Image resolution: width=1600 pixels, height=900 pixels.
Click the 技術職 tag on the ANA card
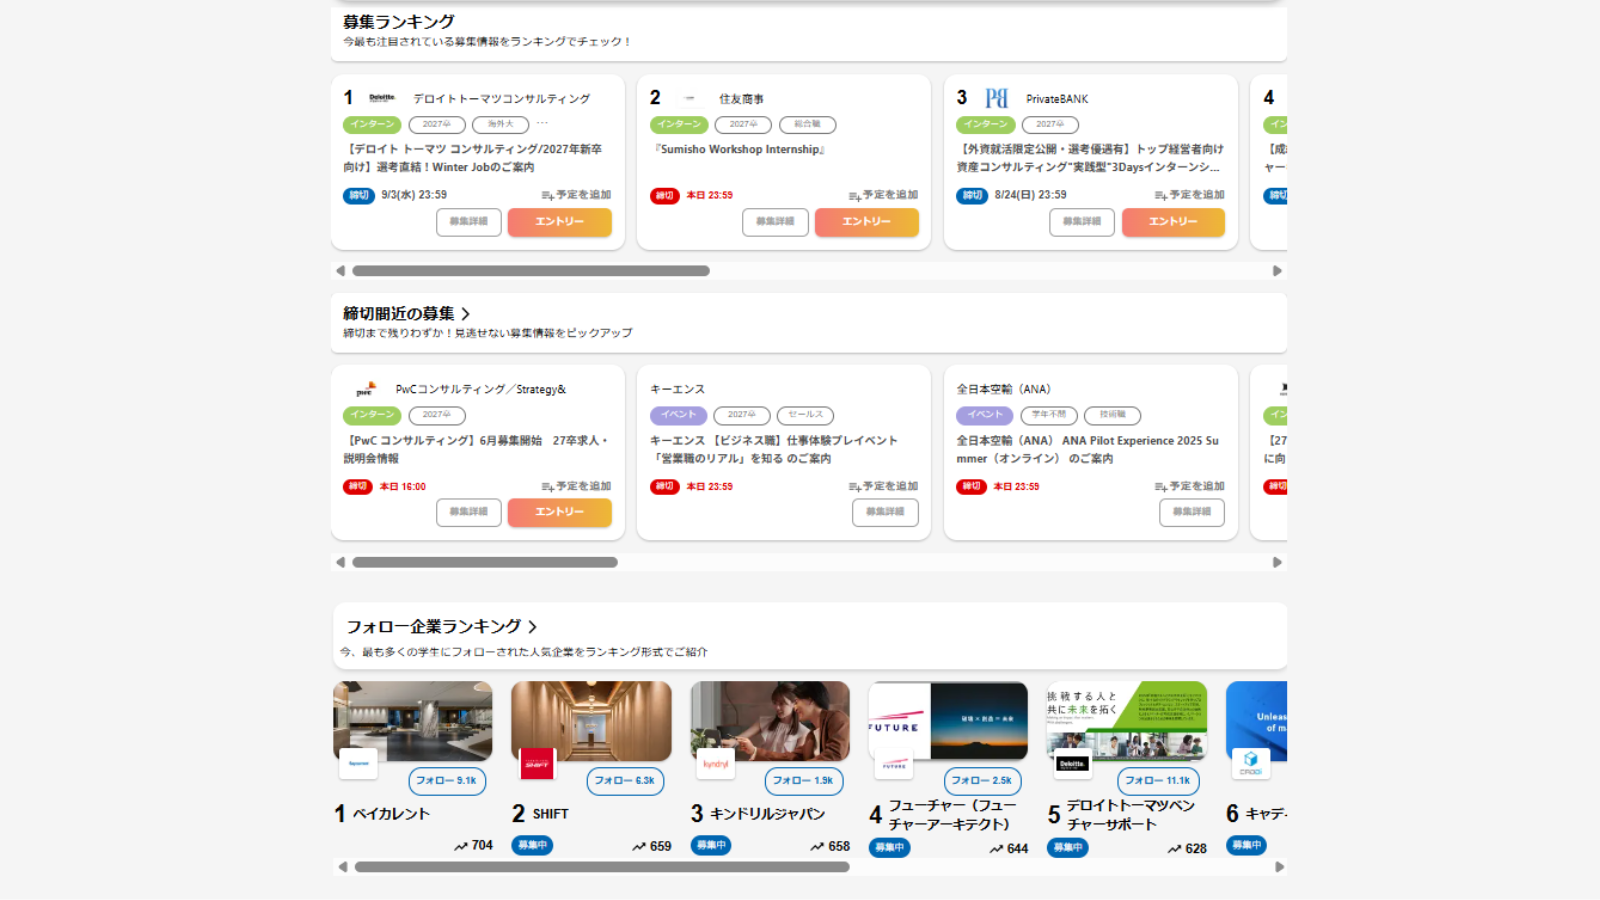pos(1112,415)
